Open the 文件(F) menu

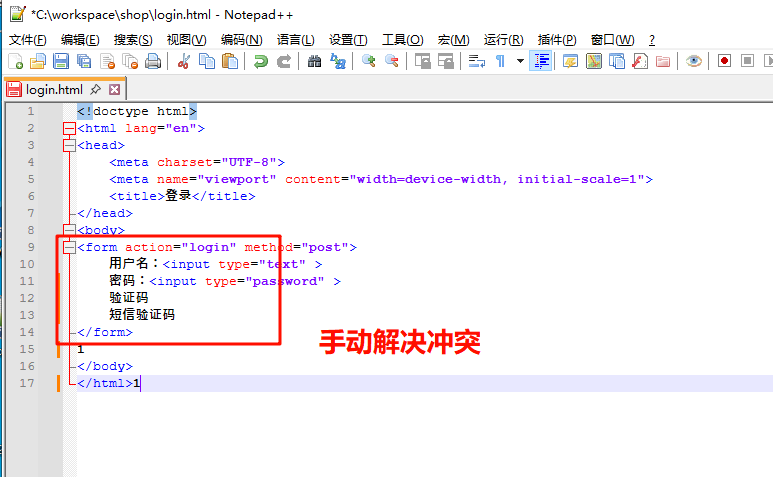point(28,40)
